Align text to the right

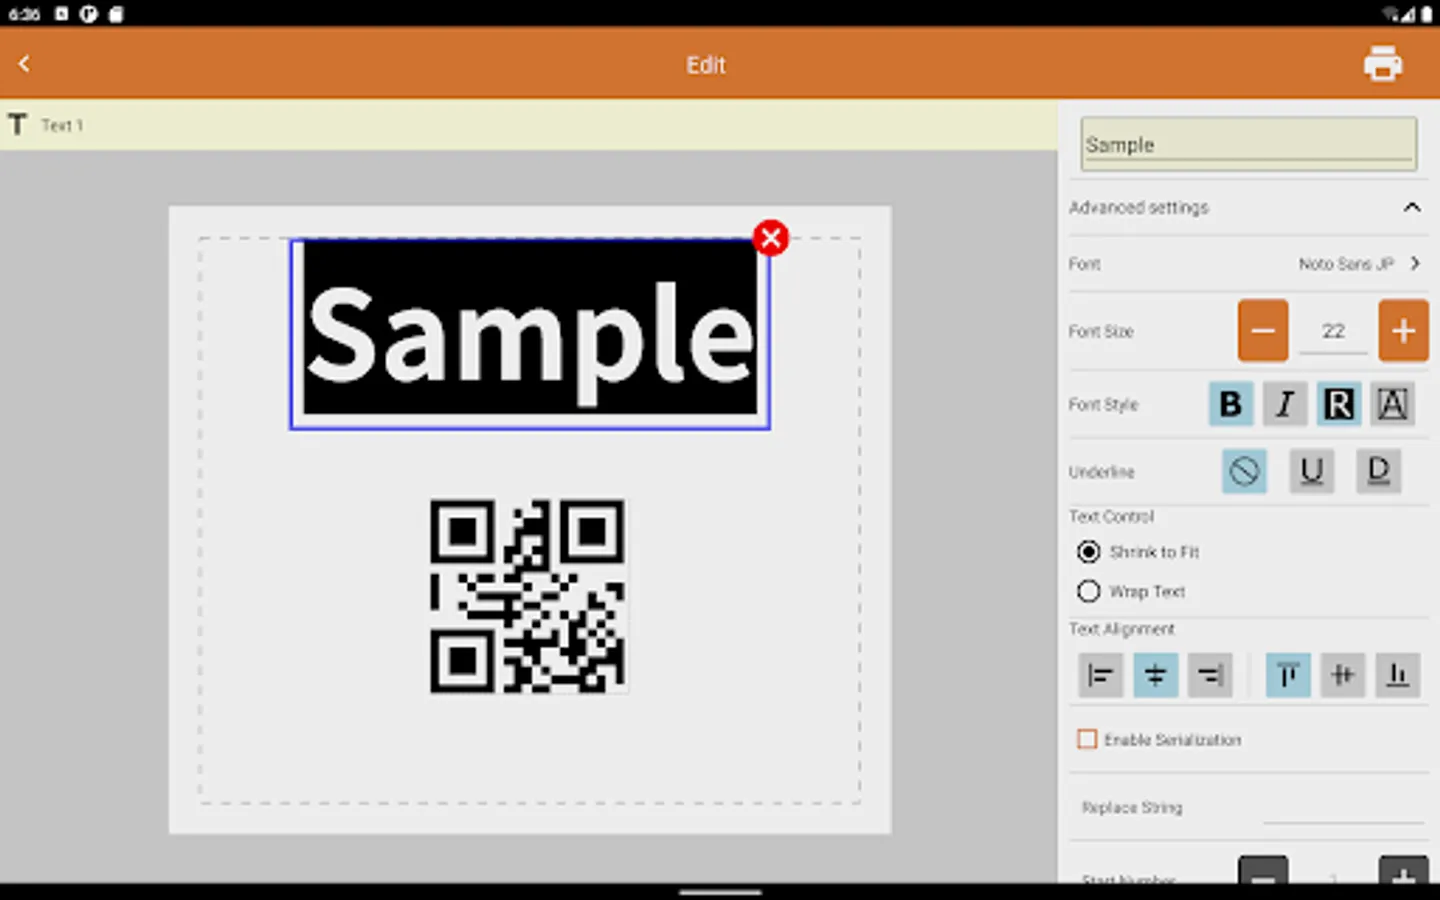coord(1210,676)
